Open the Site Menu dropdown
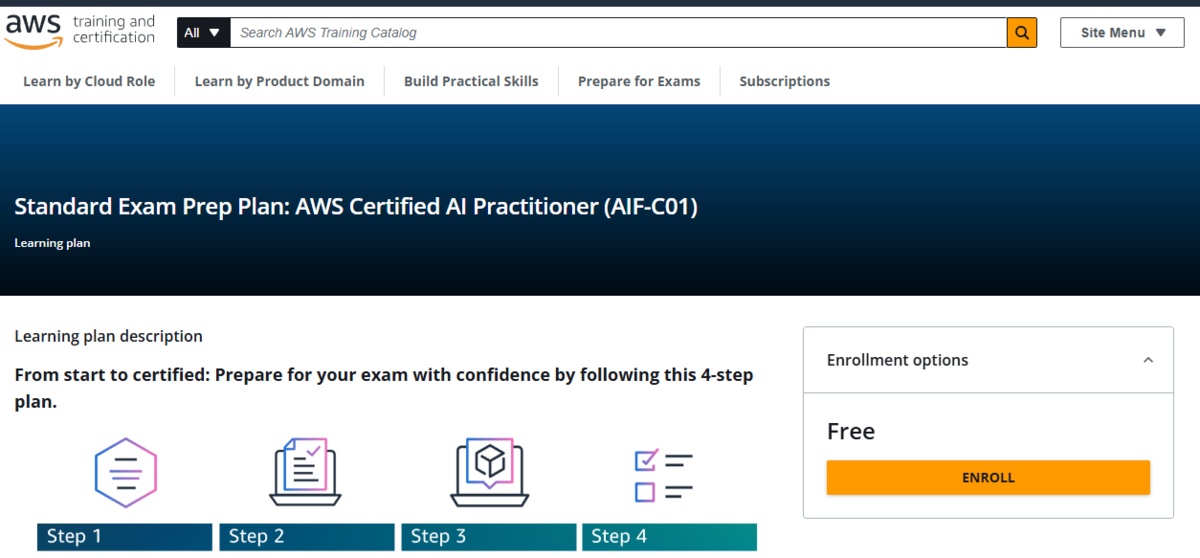 [x=1124, y=33]
